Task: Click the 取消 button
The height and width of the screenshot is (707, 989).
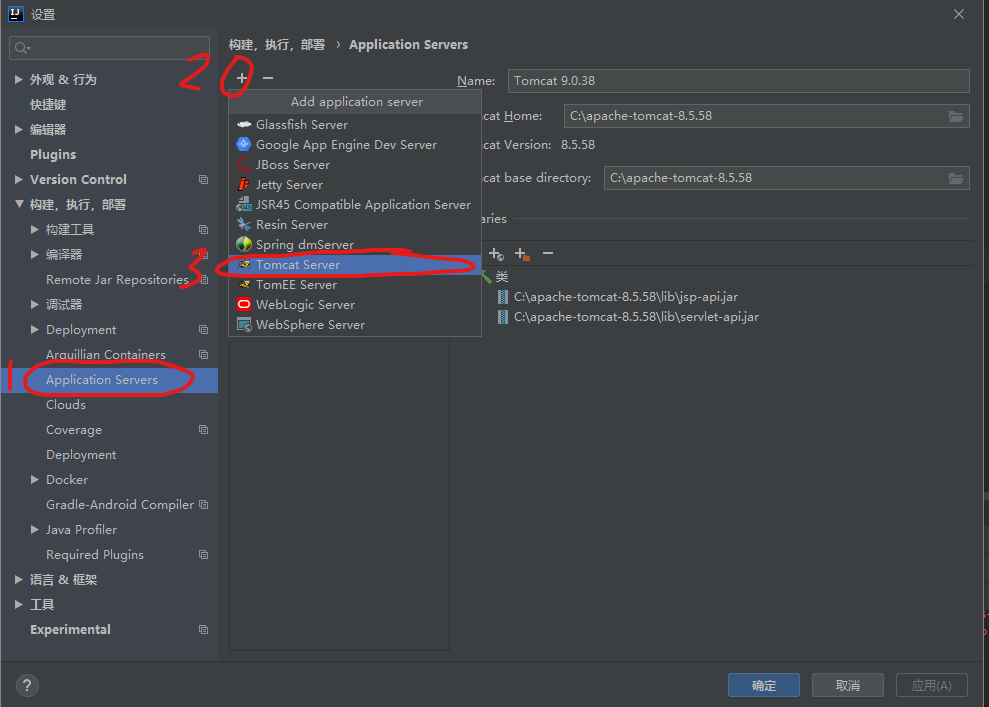Action: click(x=848, y=686)
